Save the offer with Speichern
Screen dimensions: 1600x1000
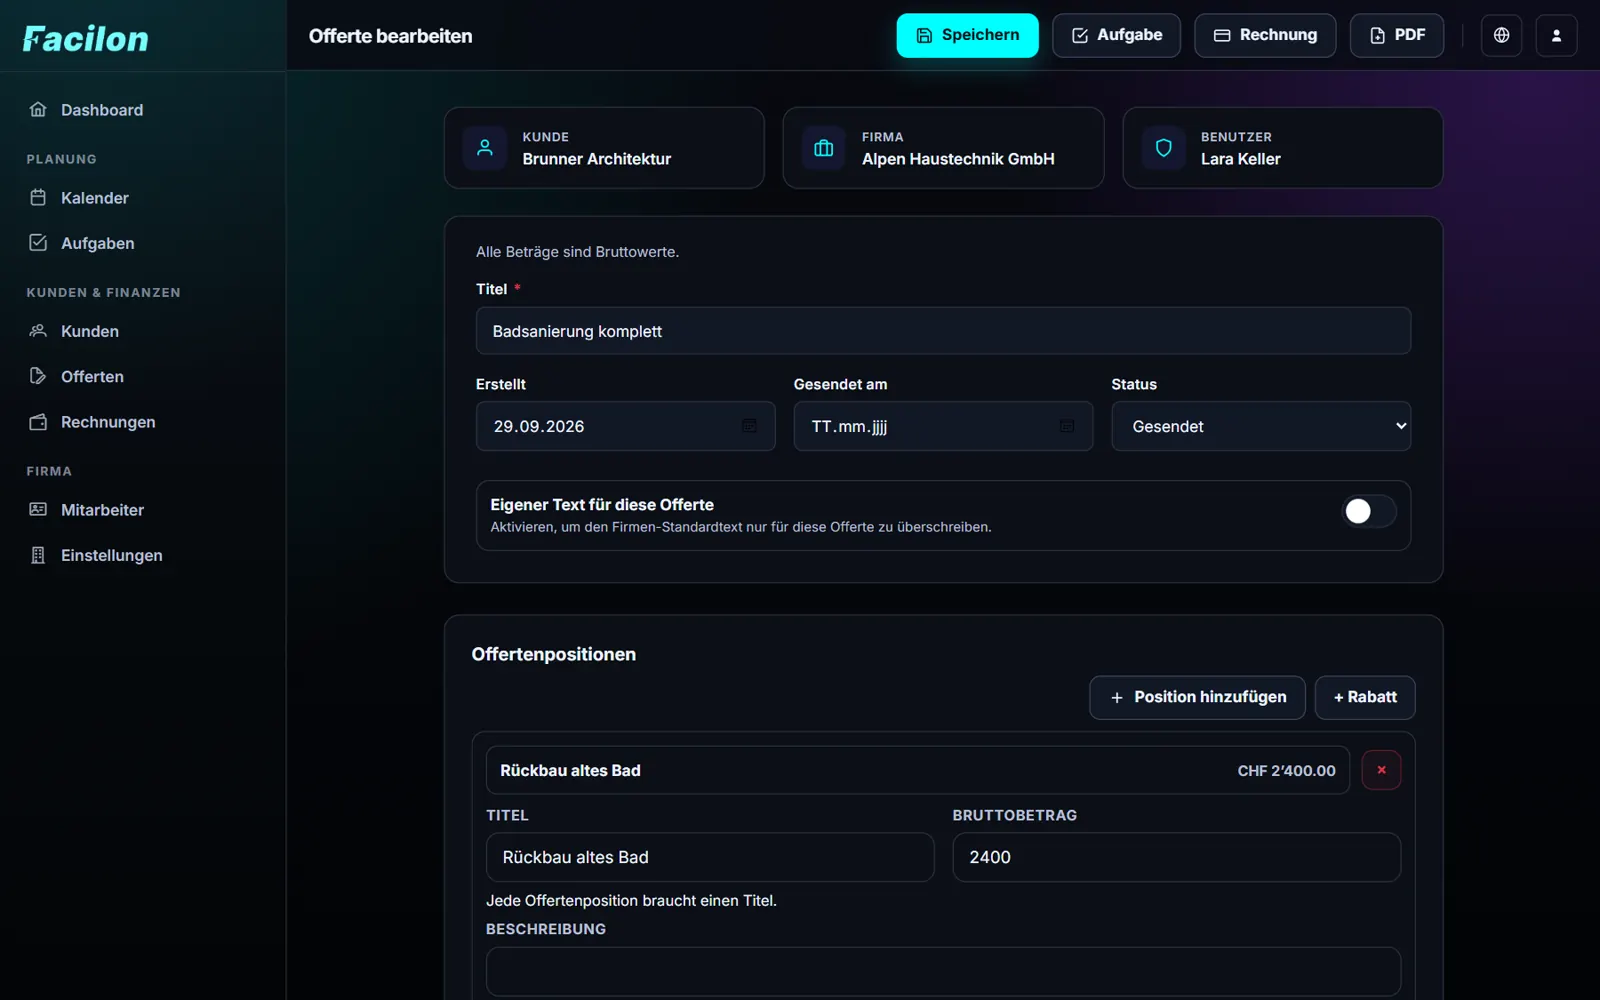point(967,35)
